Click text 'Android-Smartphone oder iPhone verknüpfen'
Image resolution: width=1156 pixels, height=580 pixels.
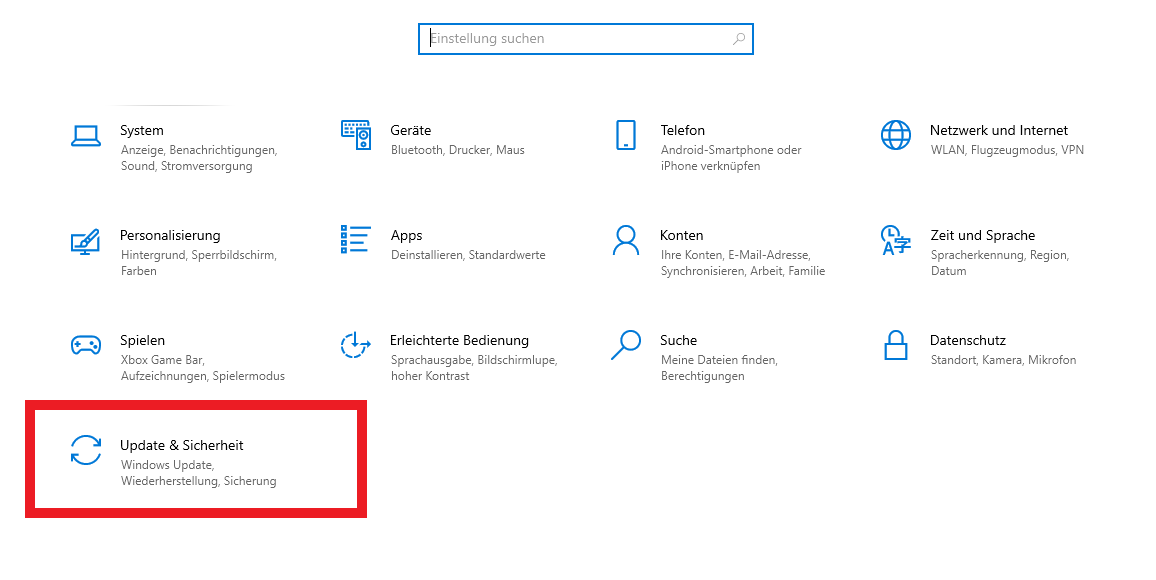[x=731, y=158]
